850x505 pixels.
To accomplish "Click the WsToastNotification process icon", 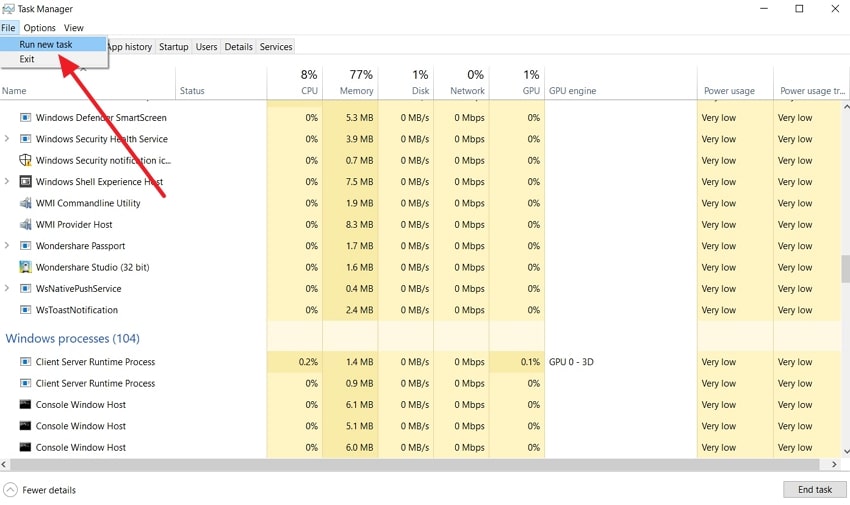I will click(x=26, y=310).
